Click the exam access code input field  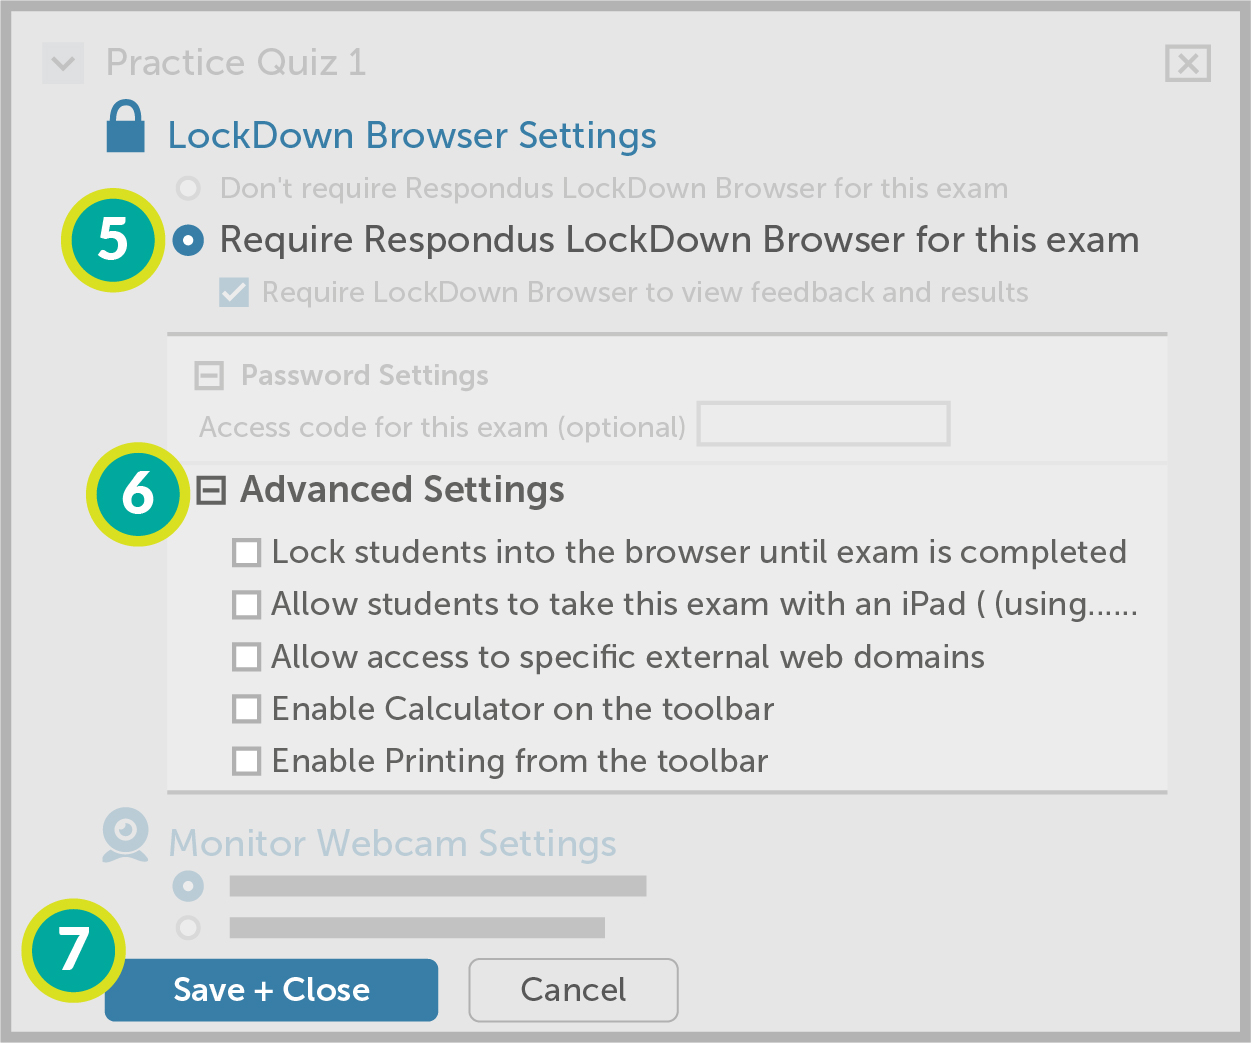823,424
